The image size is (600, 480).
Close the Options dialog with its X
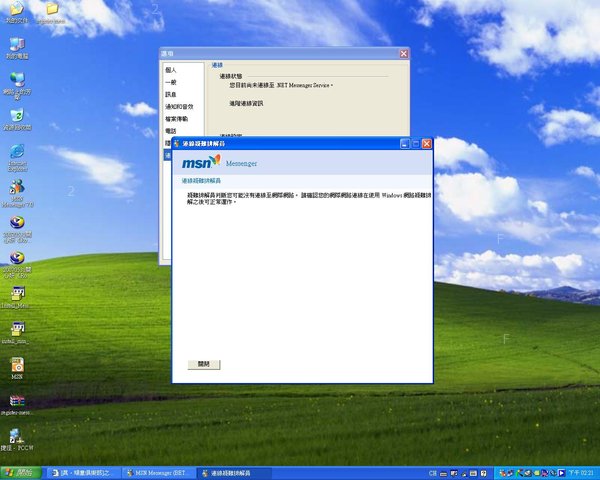404,54
